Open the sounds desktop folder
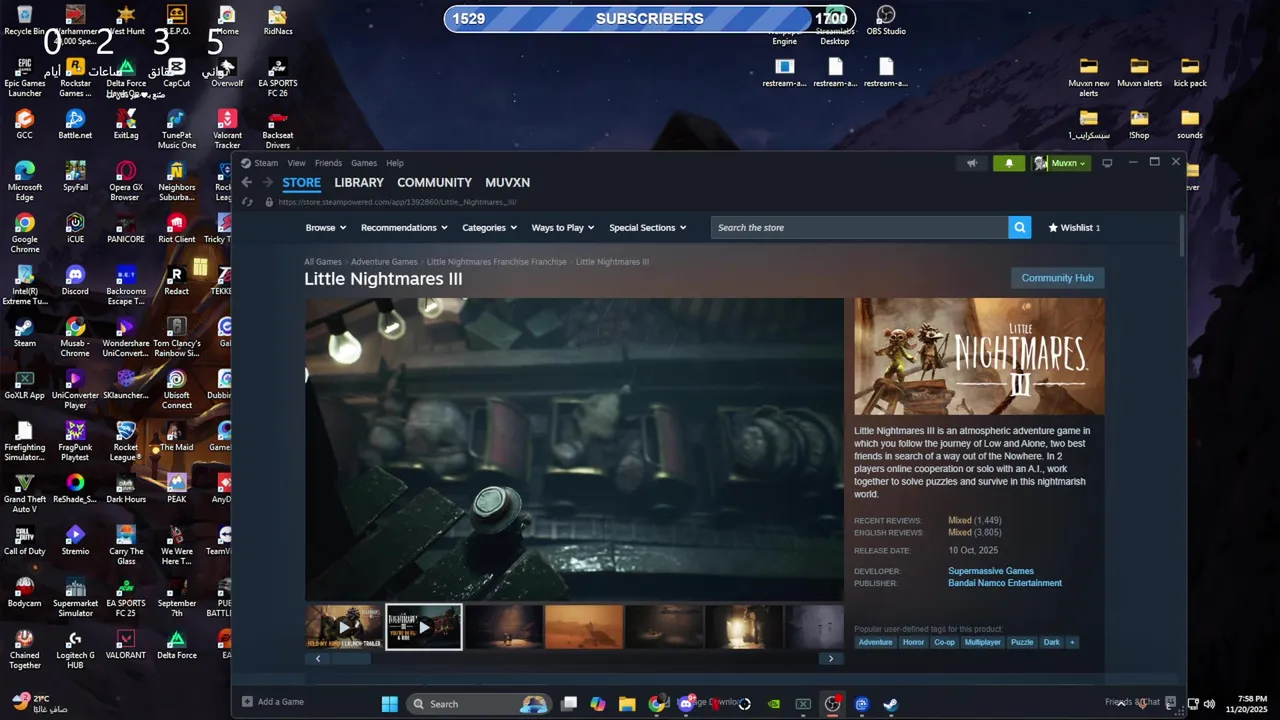This screenshot has height=720, width=1280. click(1189, 124)
